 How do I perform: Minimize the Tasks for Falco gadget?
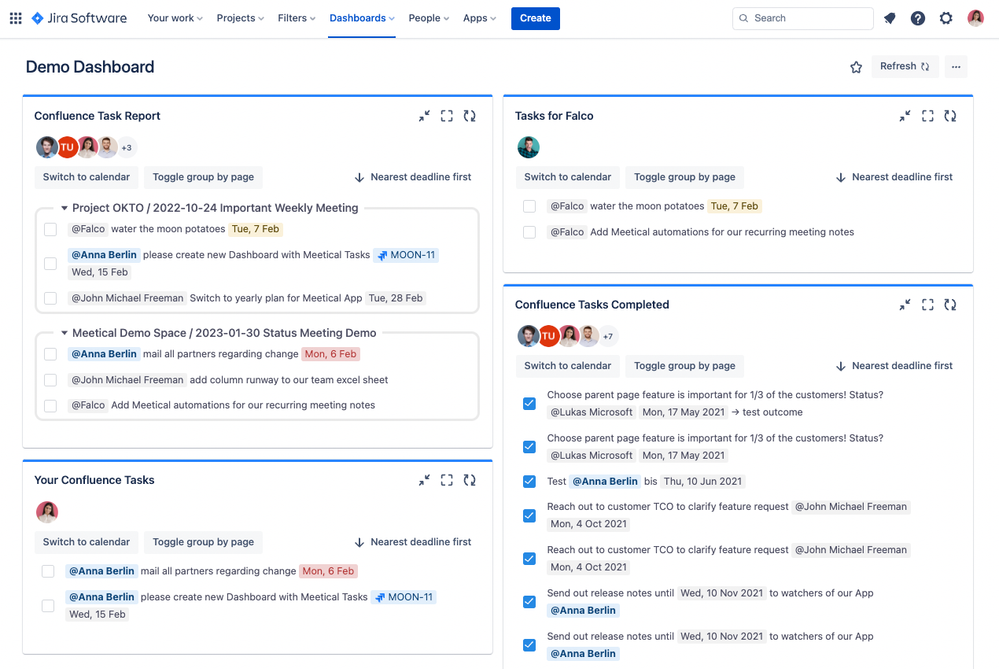(905, 116)
